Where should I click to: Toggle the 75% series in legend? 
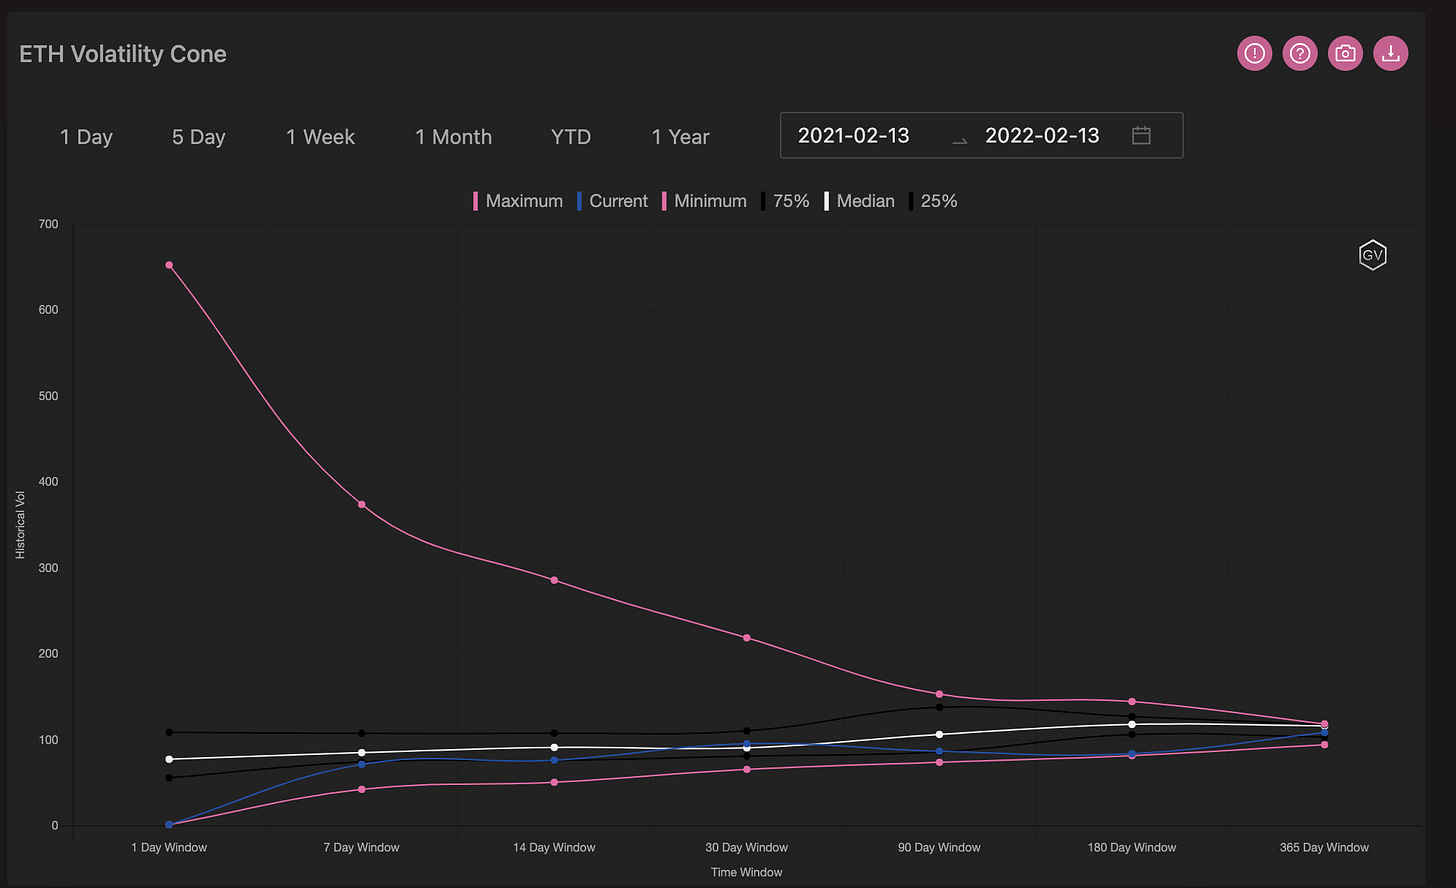point(785,201)
